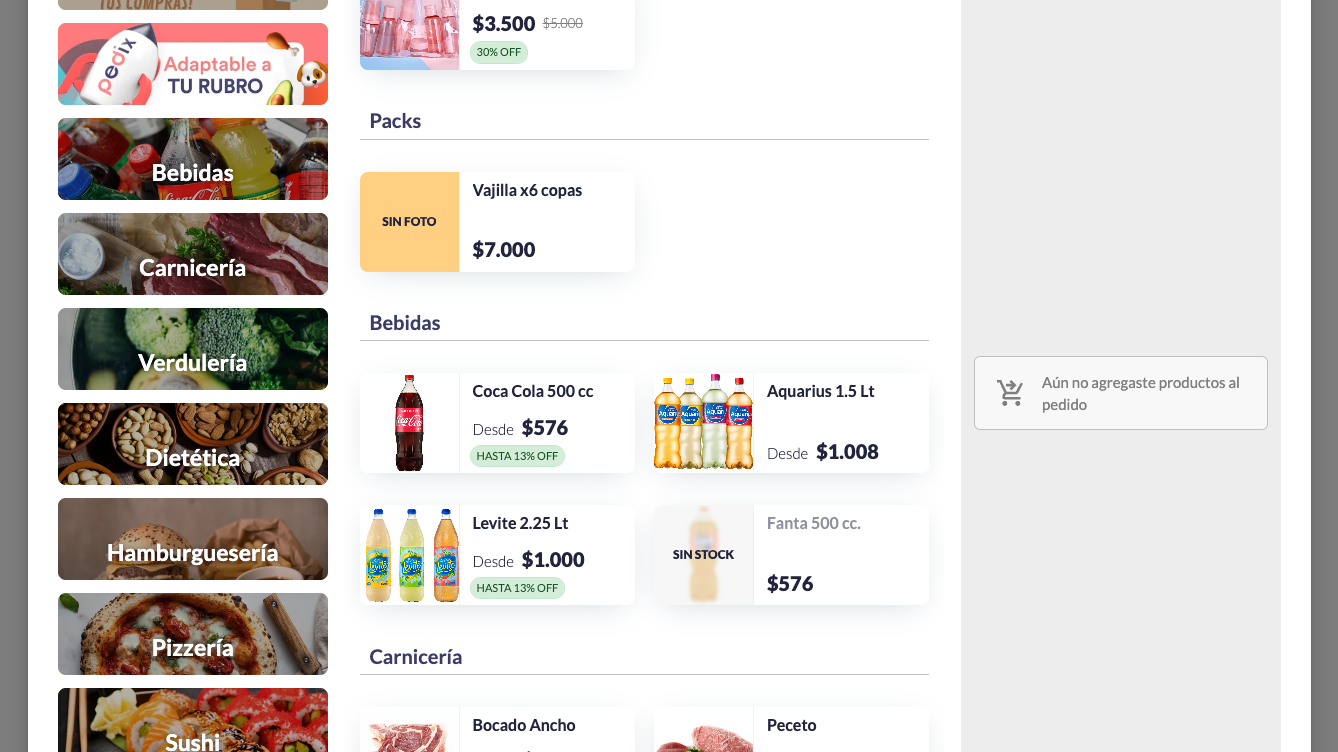Click the 30% OFF discount badge
The width and height of the screenshot is (1338, 752).
pos(499,52)
